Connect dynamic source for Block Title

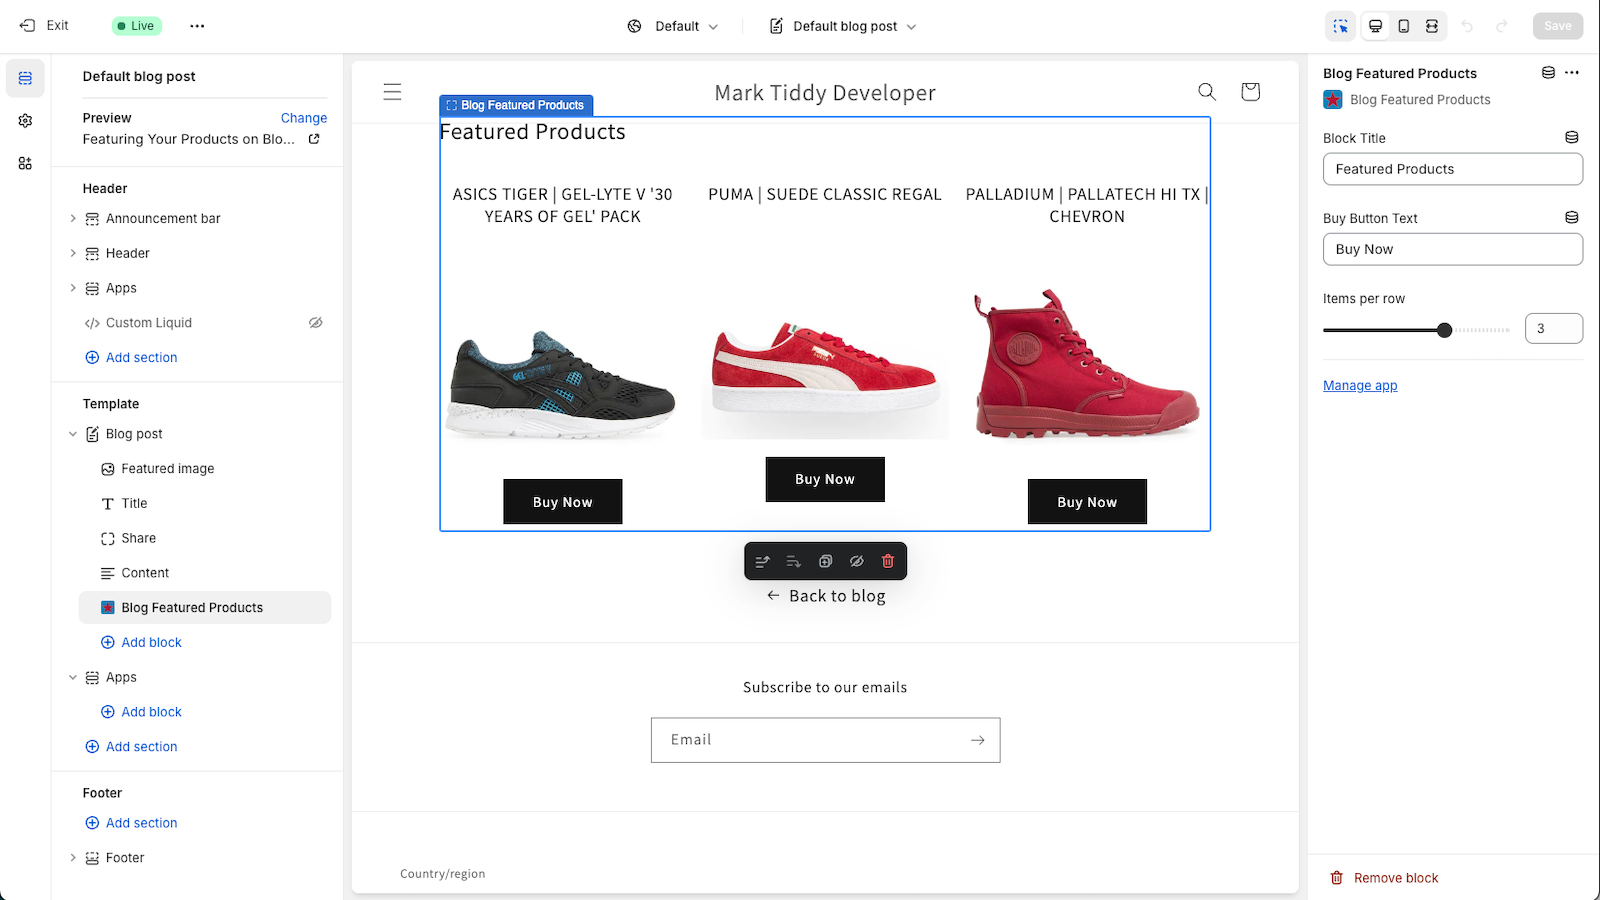tap(1572, 138)
